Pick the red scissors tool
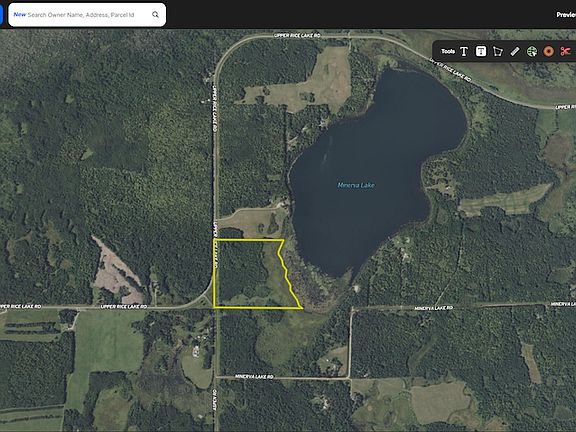This screenshot has height=432, width=576. tap(565, 51)
